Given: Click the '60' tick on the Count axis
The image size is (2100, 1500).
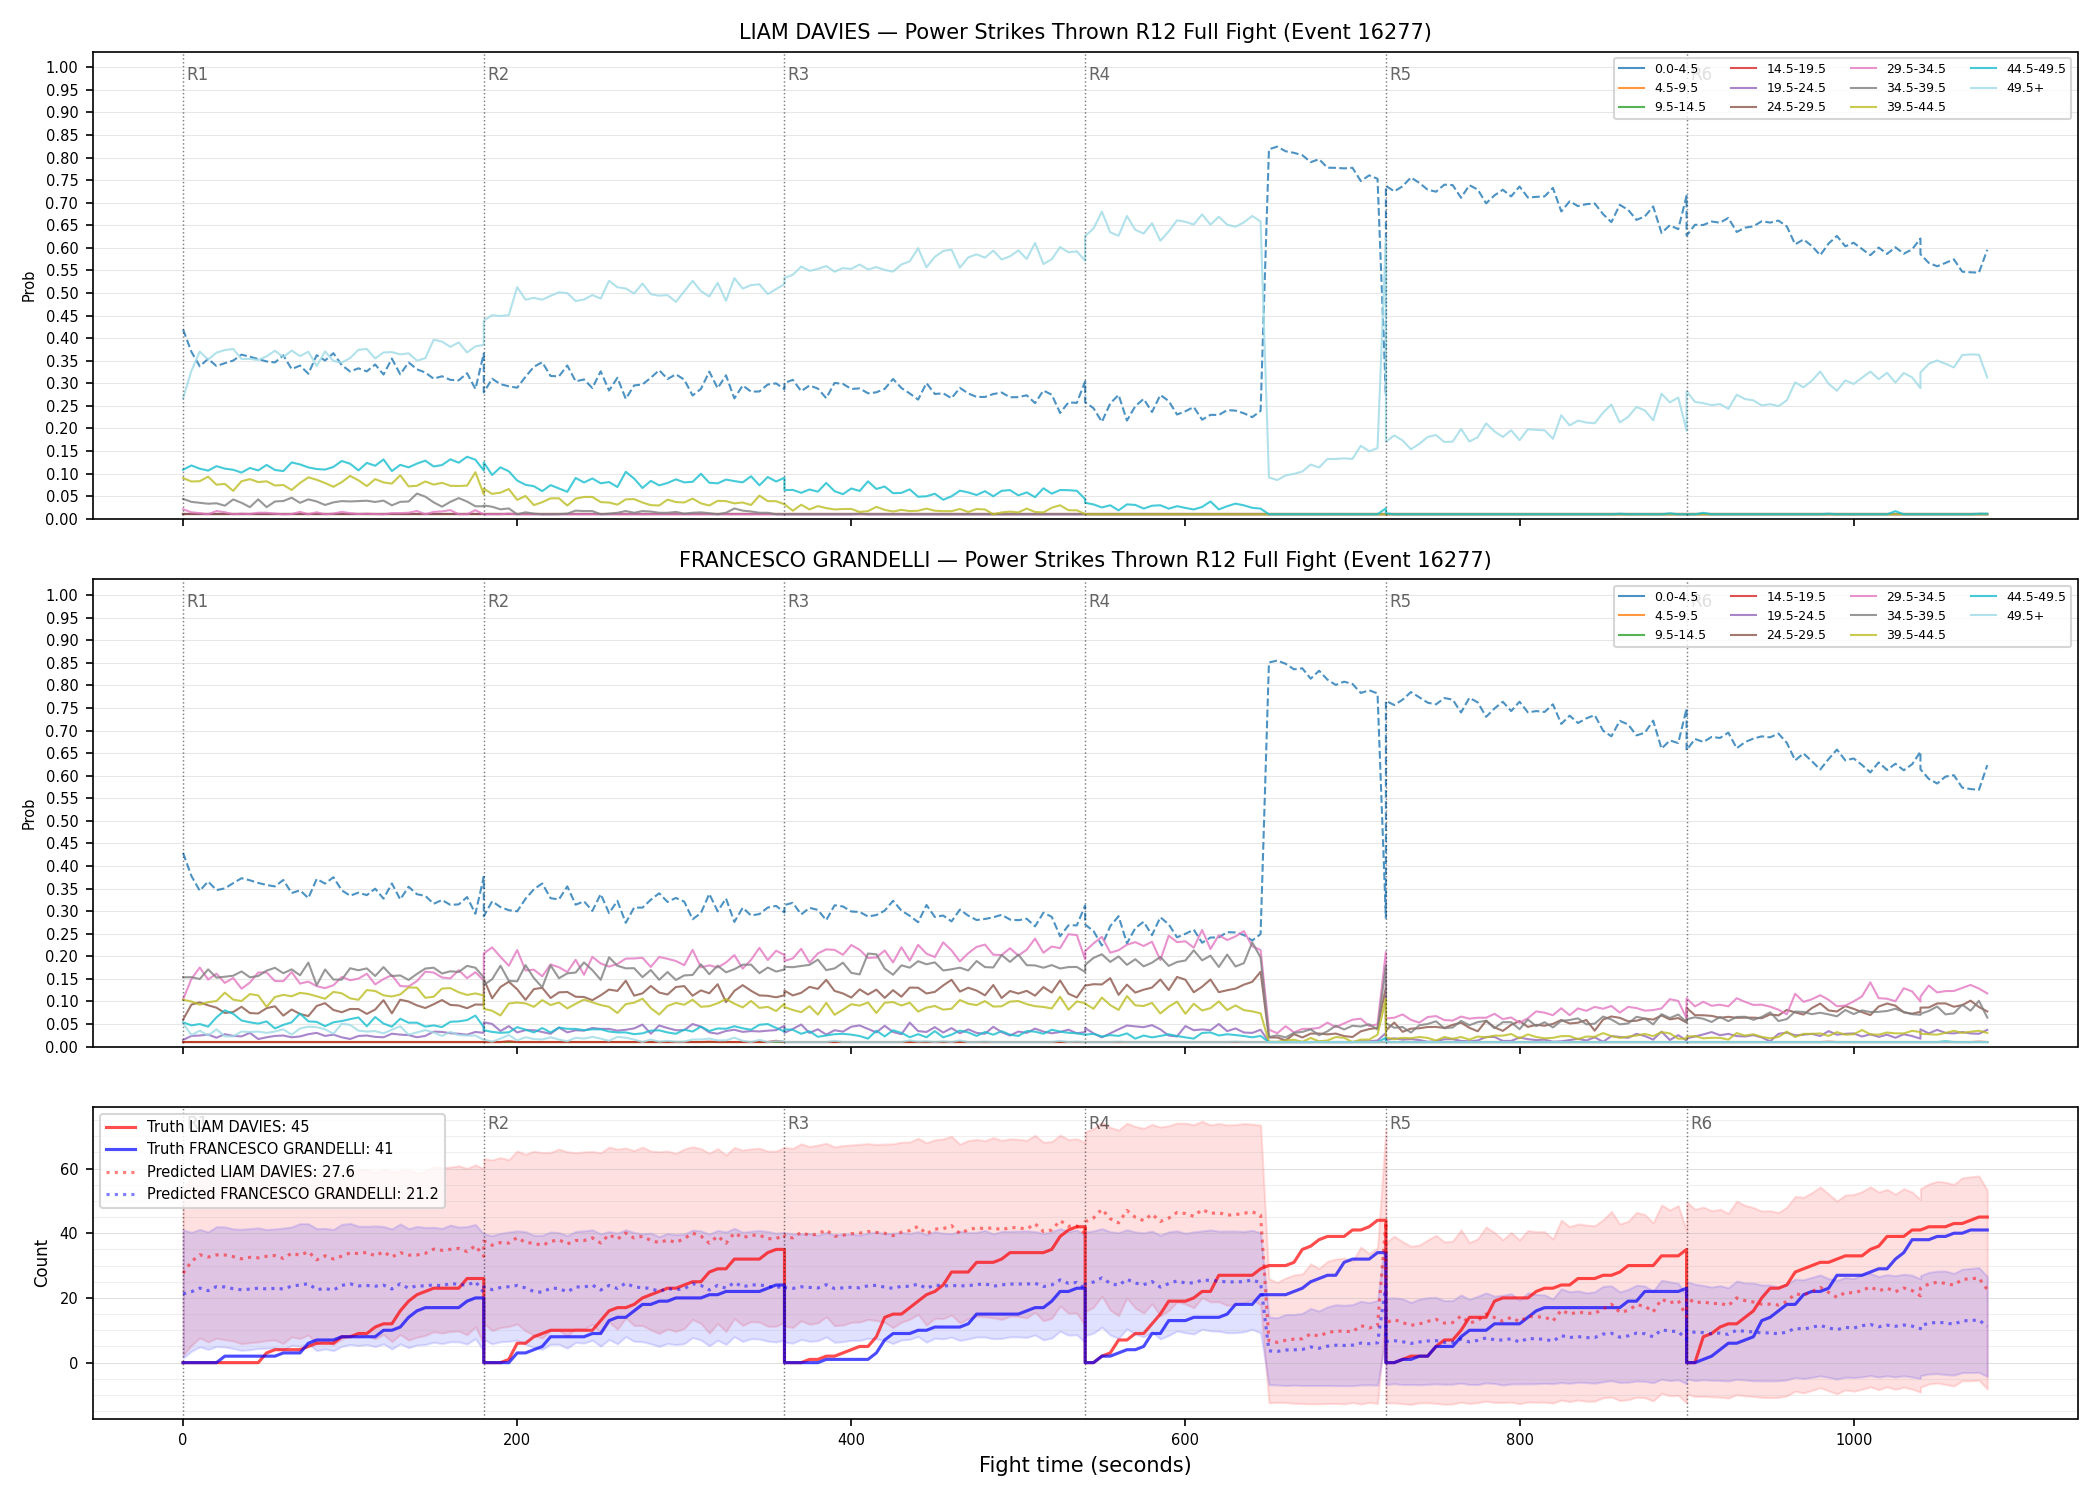Looking at the screenshot, I should pyautogui.click(x=69, y=1169).
